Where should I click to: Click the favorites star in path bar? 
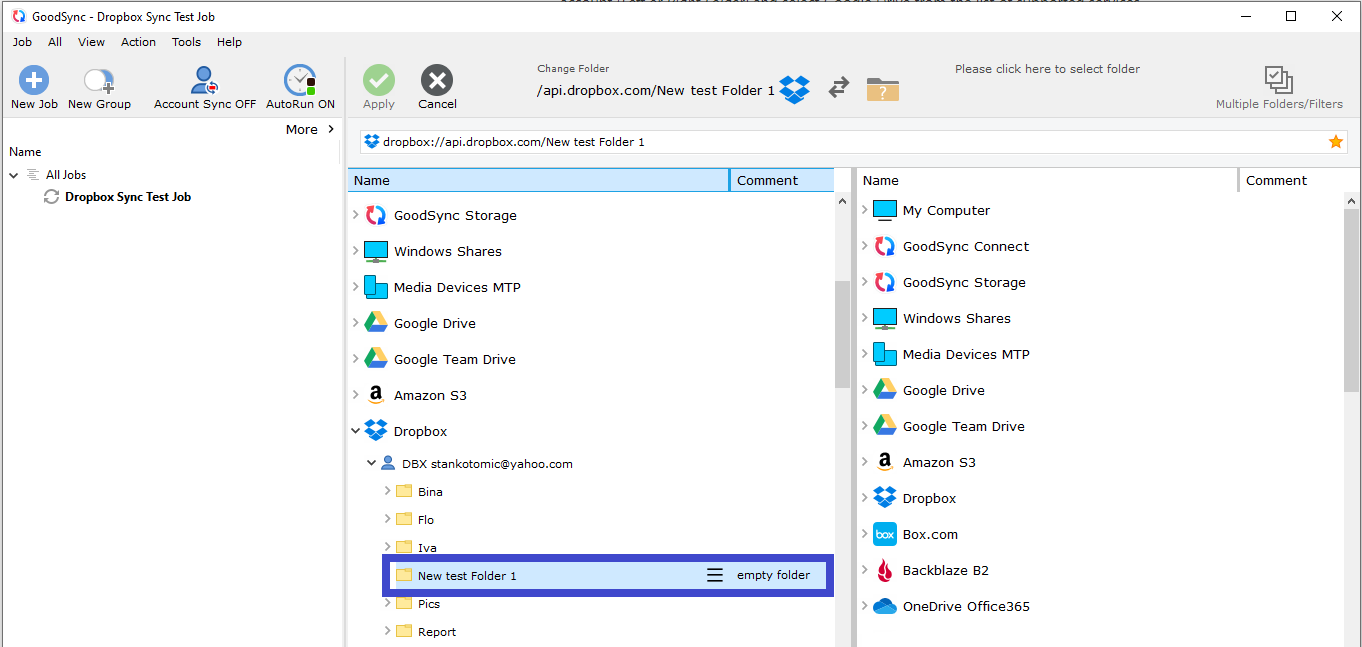[1335, 142]
